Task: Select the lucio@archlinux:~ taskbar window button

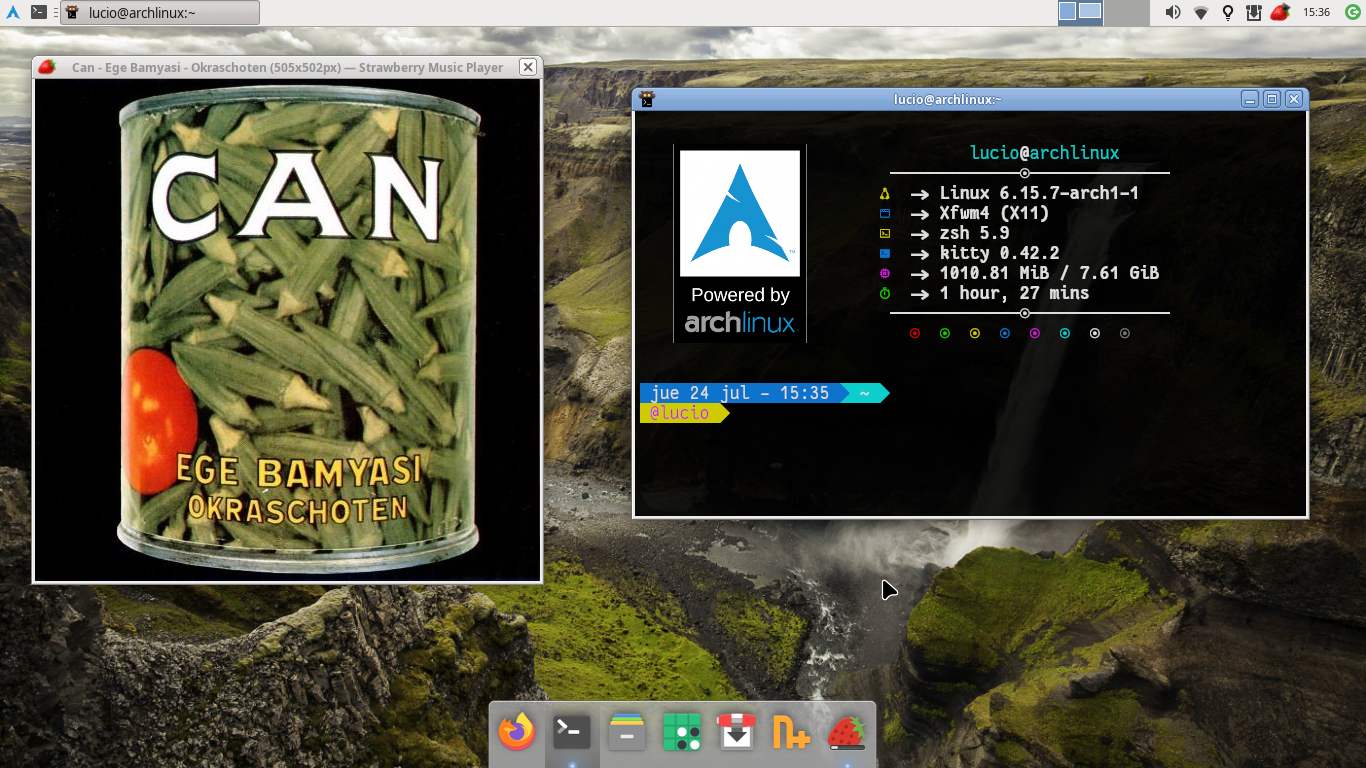Action: tap(160, 12)
